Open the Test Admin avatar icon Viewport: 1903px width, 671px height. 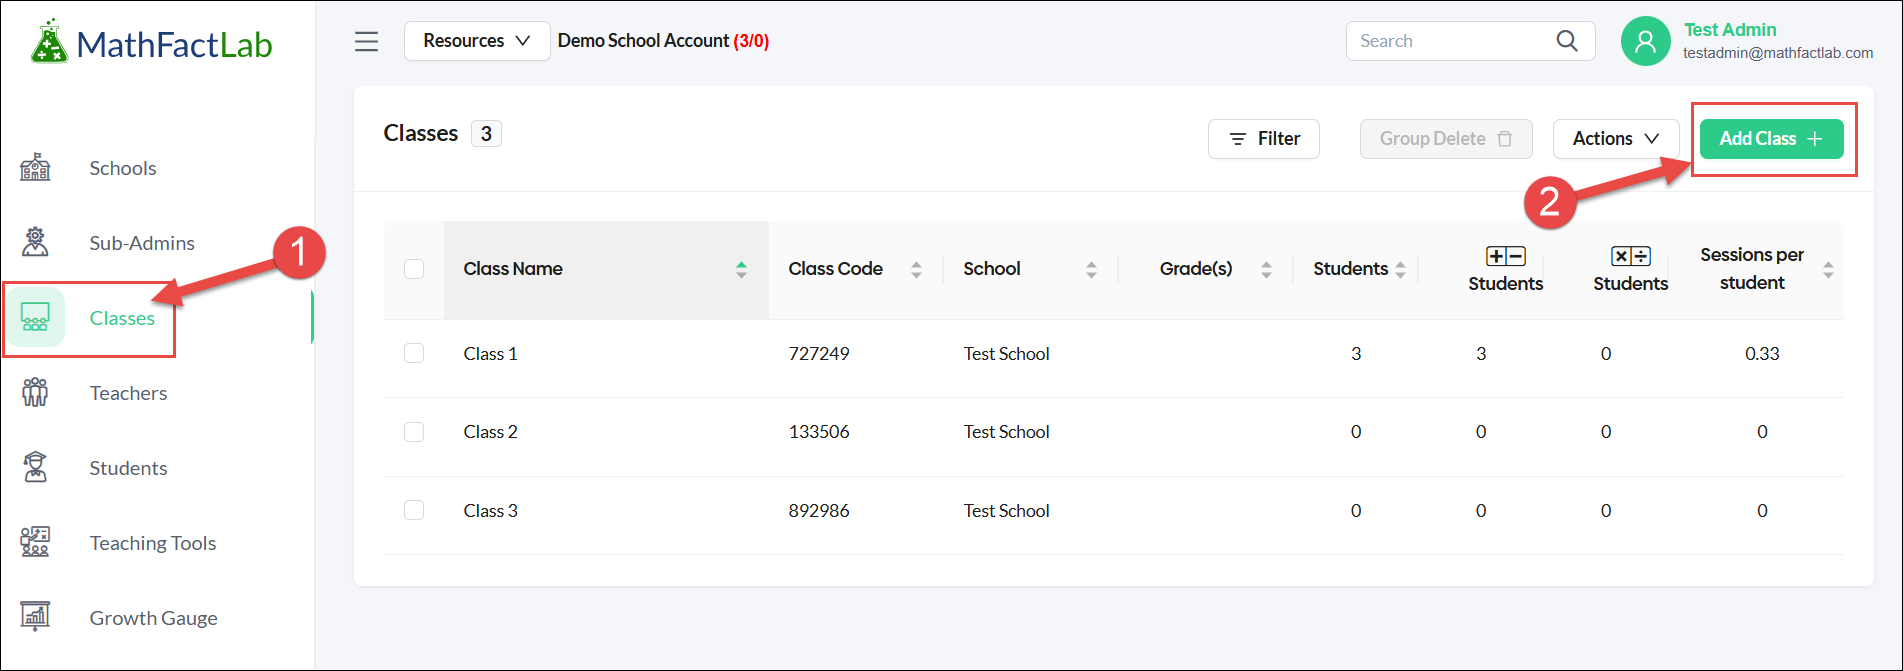1646,41
